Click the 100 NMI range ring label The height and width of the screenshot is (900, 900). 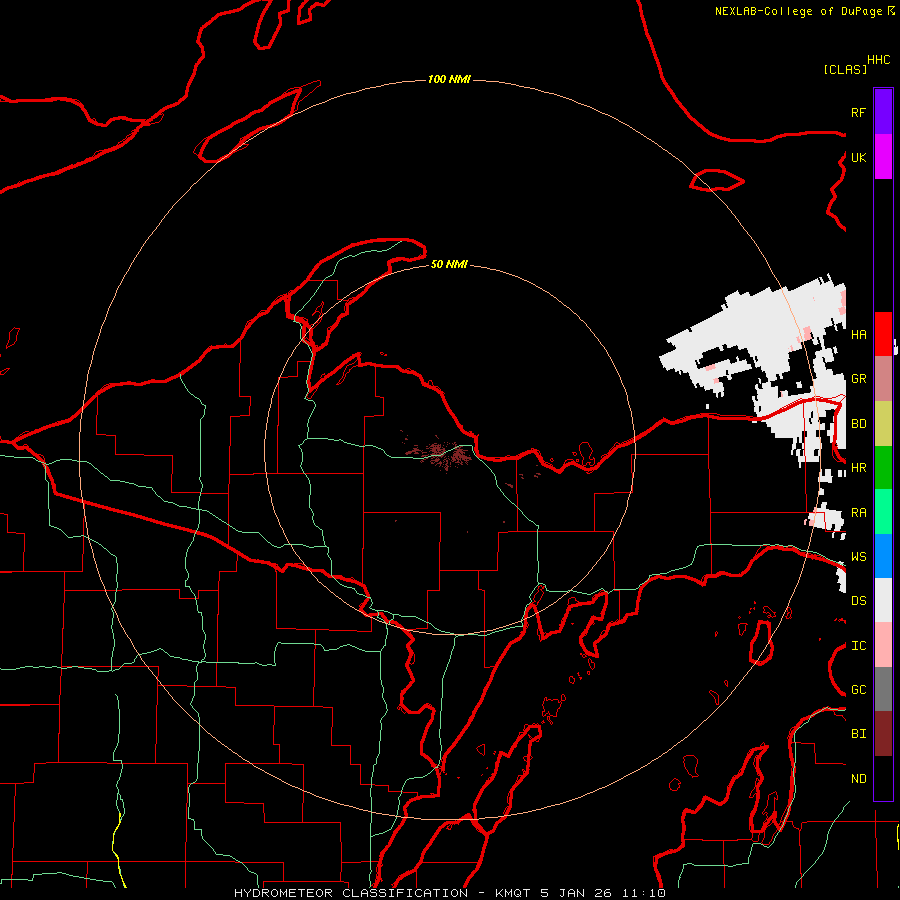click(449, 79)
